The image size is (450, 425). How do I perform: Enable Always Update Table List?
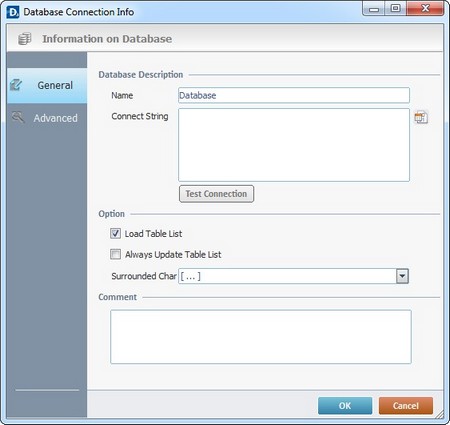(115, 254)
